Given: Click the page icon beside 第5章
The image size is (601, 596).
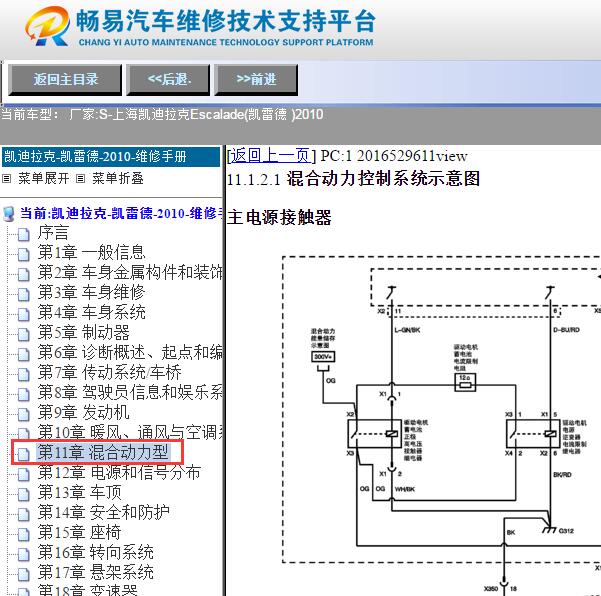Looking at the screenshot, I should click(x=23, y=334).
